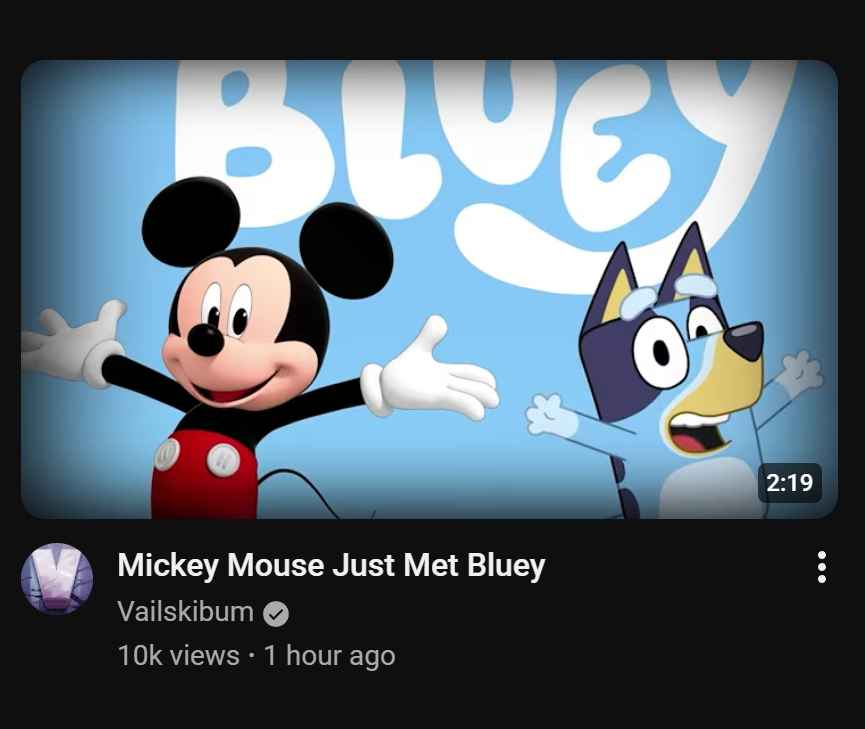The height and width of the screenshot is (729, 865).
Task: Click the word Mickey in the video title
Action: tap(168, 566)
